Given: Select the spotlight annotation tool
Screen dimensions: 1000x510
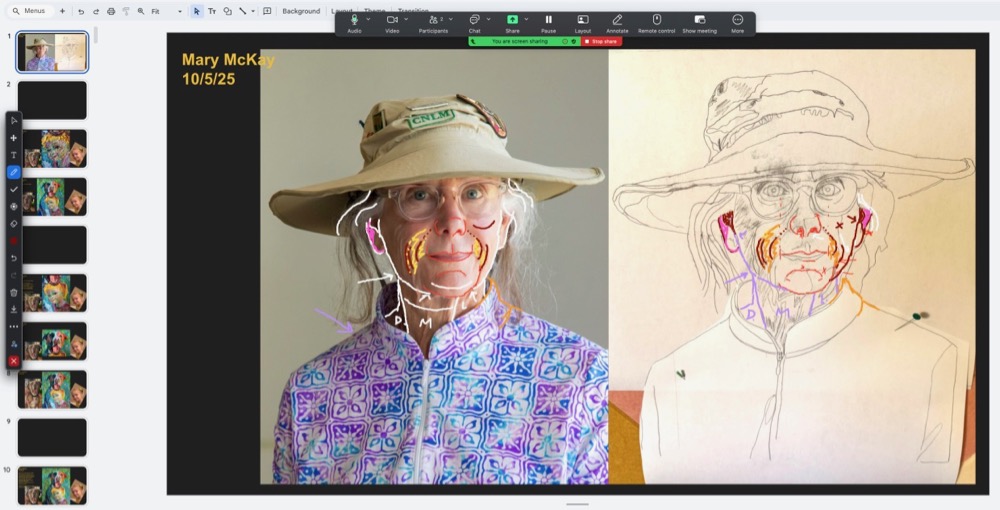Looking at the screenshot, I should [x=13, y=207].
